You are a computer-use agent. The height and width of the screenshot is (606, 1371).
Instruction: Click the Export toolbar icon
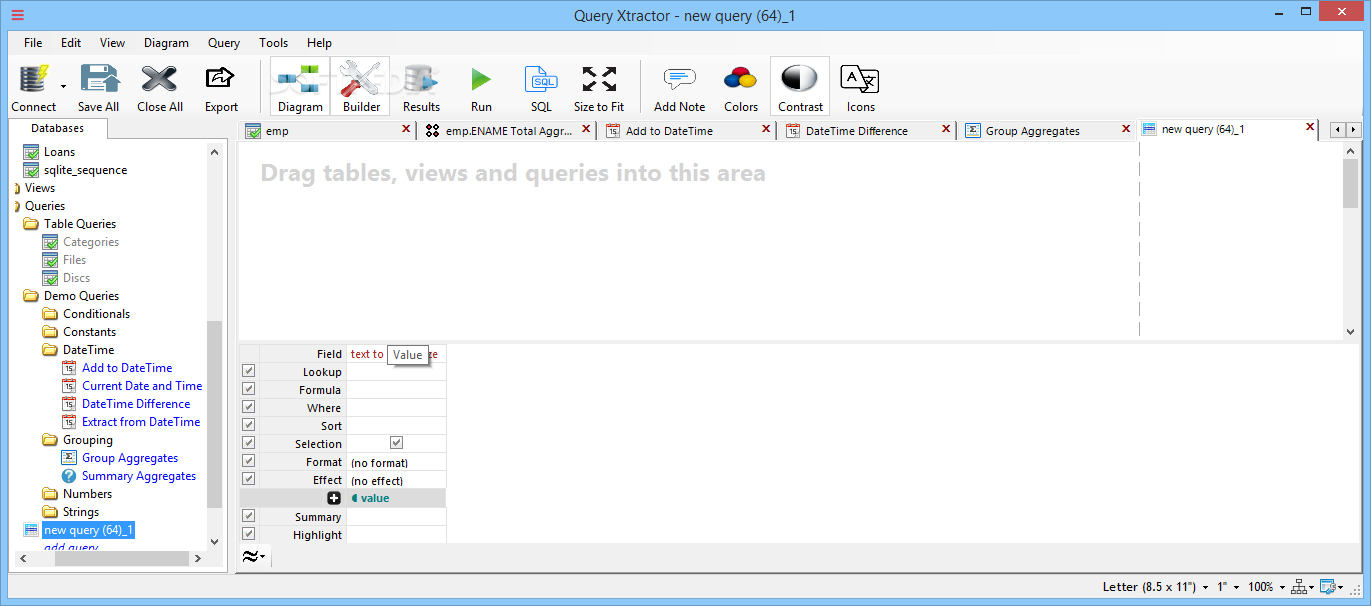221,88
